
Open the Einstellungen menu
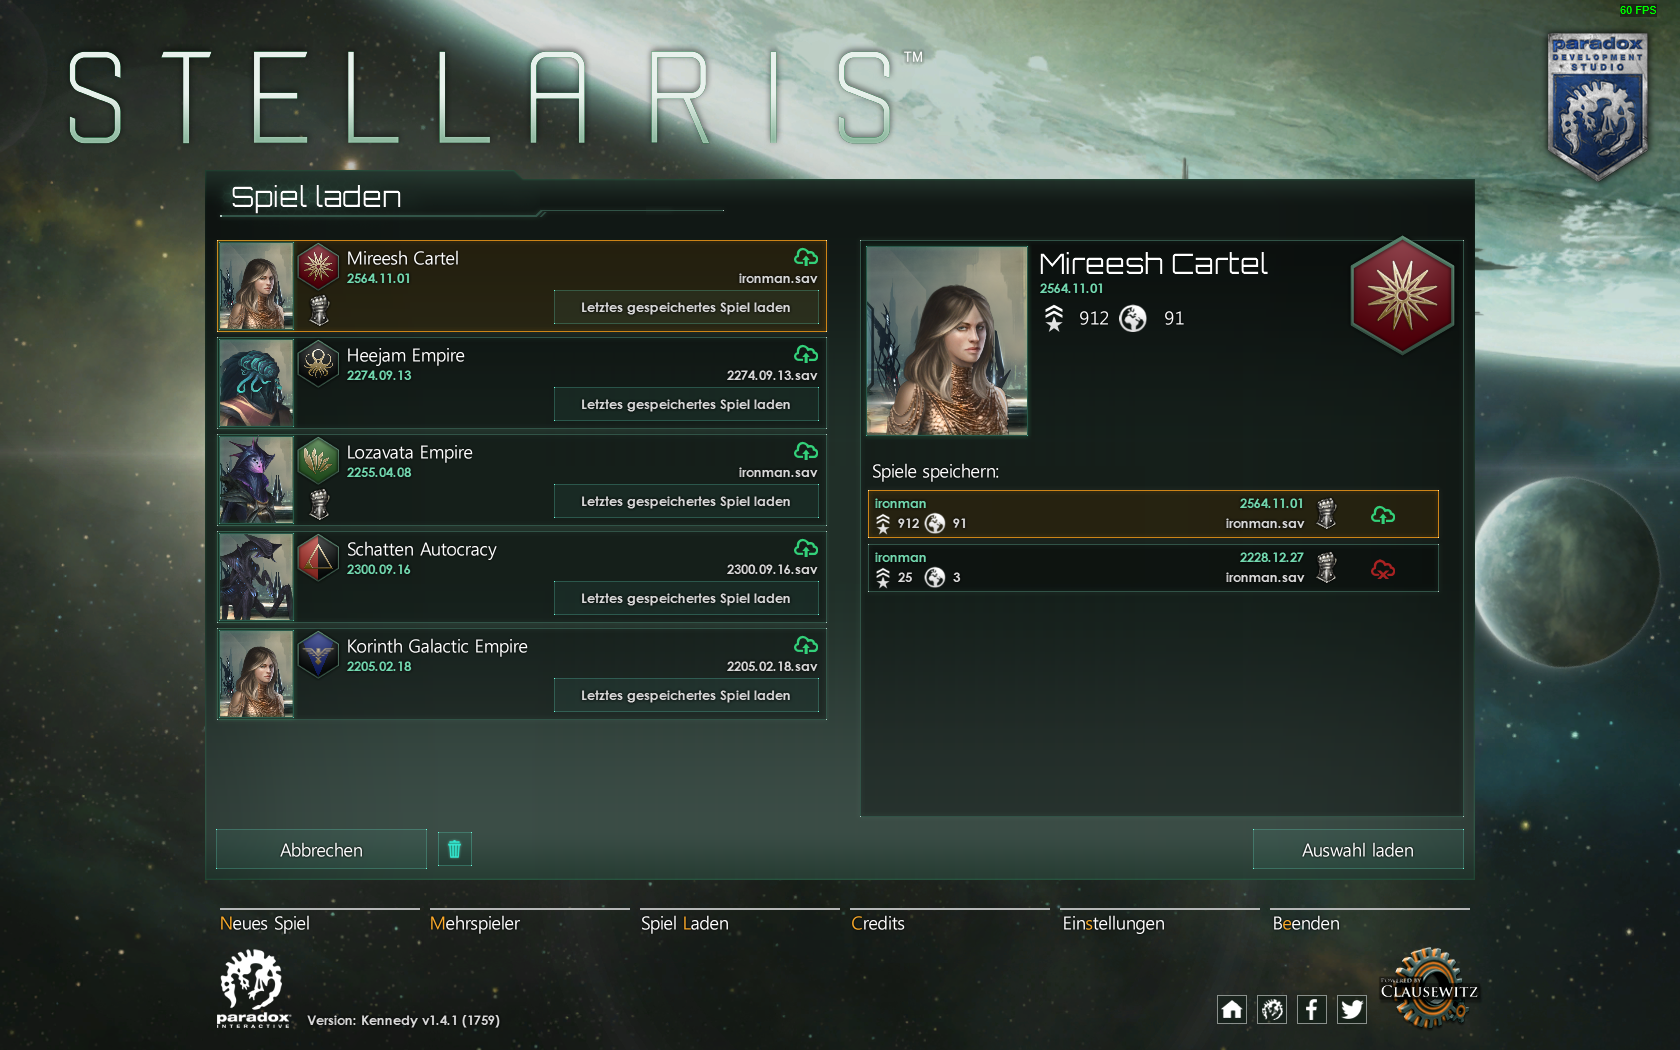pos(1113,923)
